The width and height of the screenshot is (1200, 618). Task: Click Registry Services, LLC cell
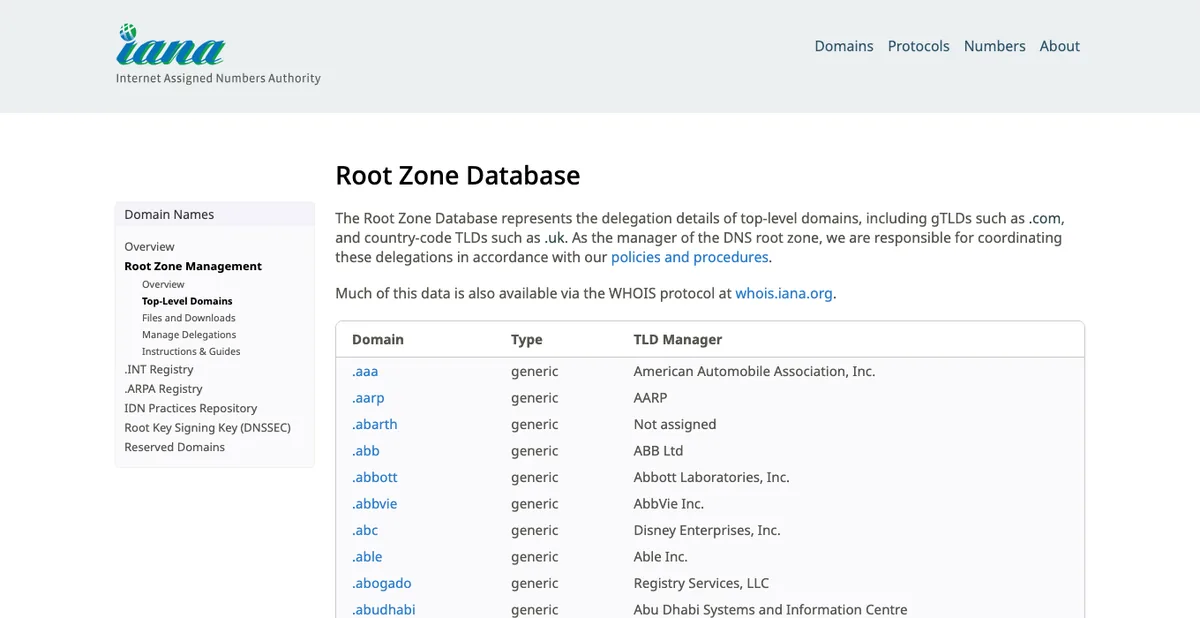(x=702, y=583)
